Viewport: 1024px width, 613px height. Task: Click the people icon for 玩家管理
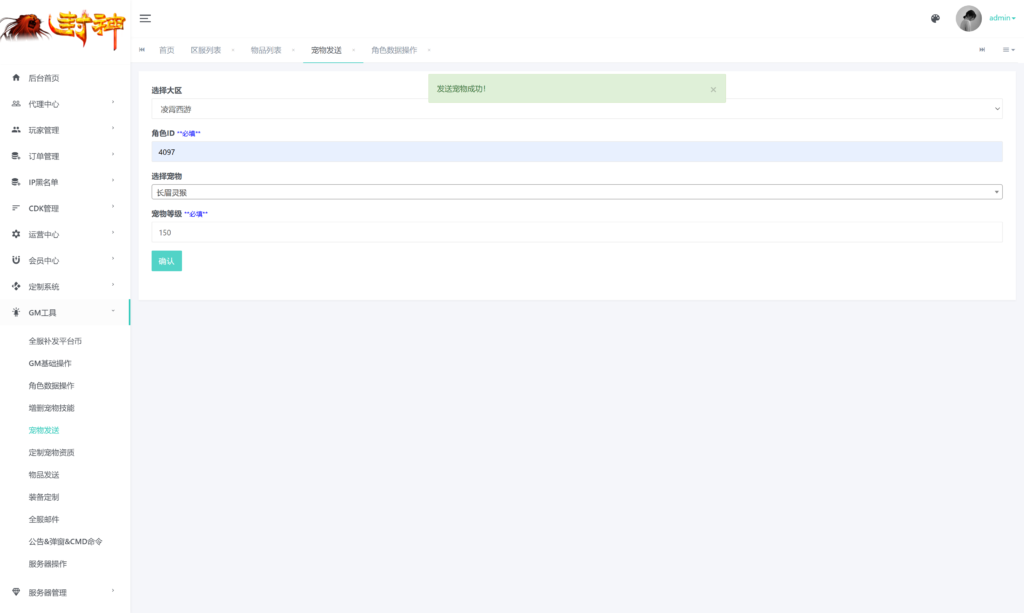pyautogui.click(x=16, y=130)
